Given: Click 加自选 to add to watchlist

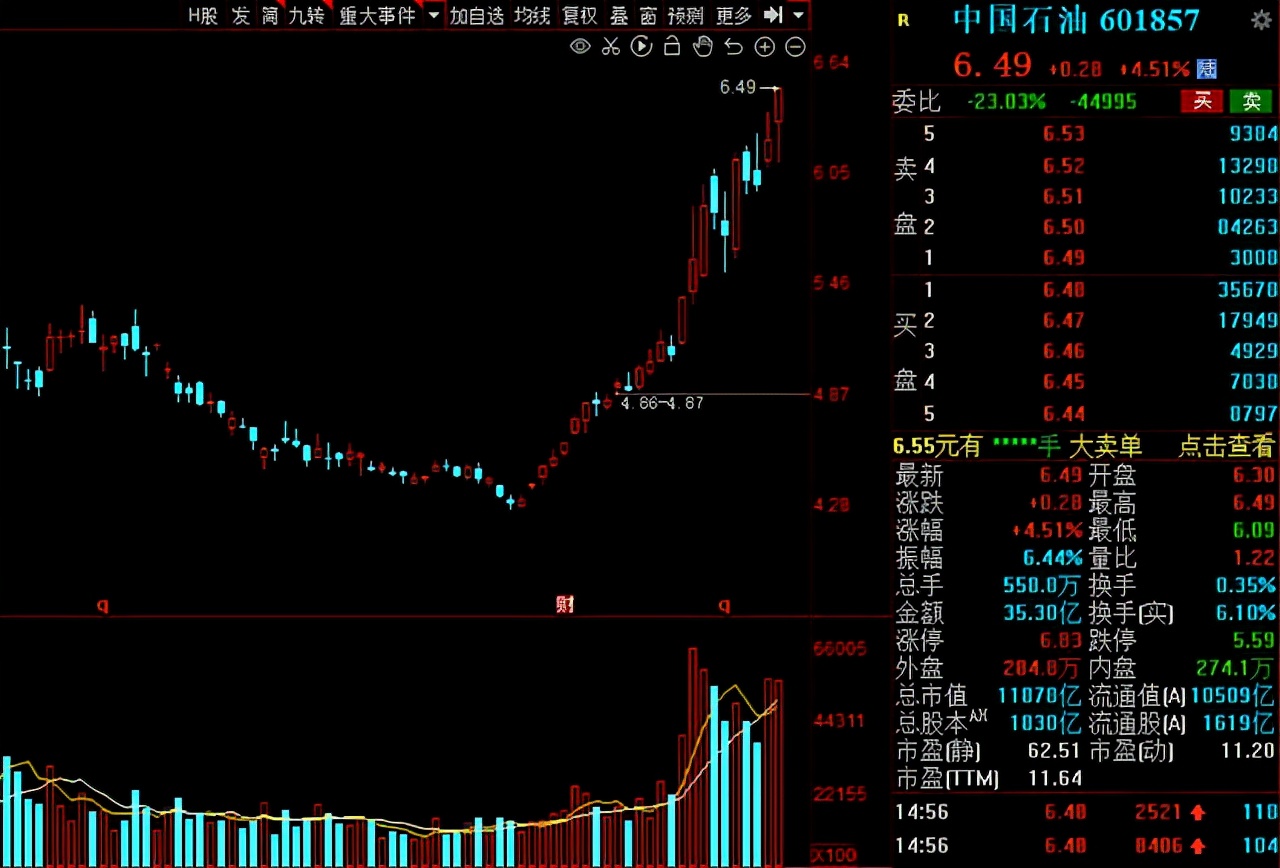Looking at the screenshot, I should pyautogui.click(x=477, y=15).
